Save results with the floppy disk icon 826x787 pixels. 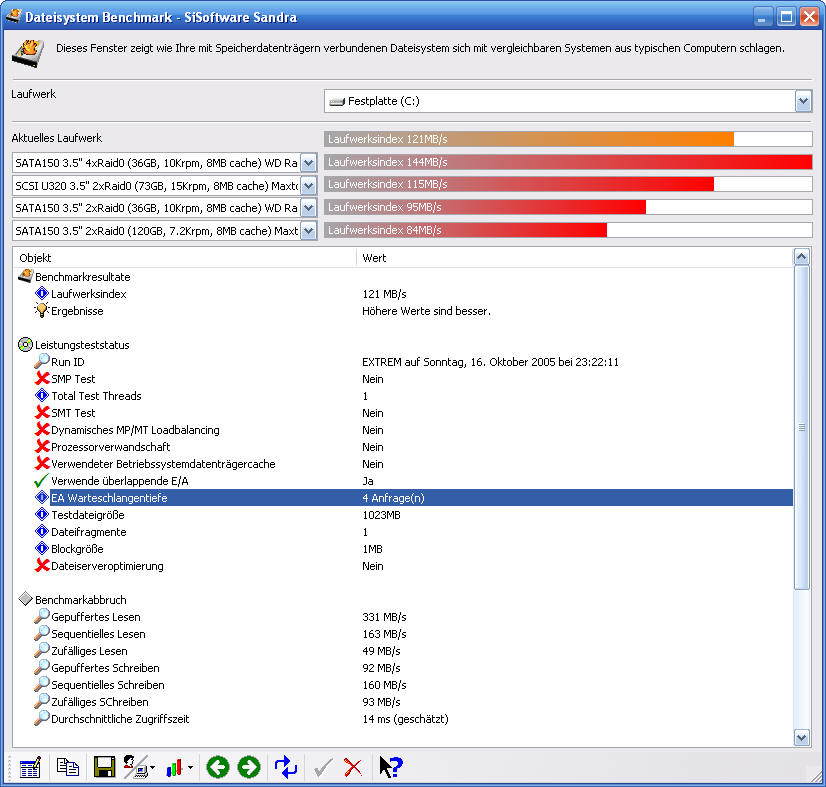pyautogui.click(x=104, y=767)
